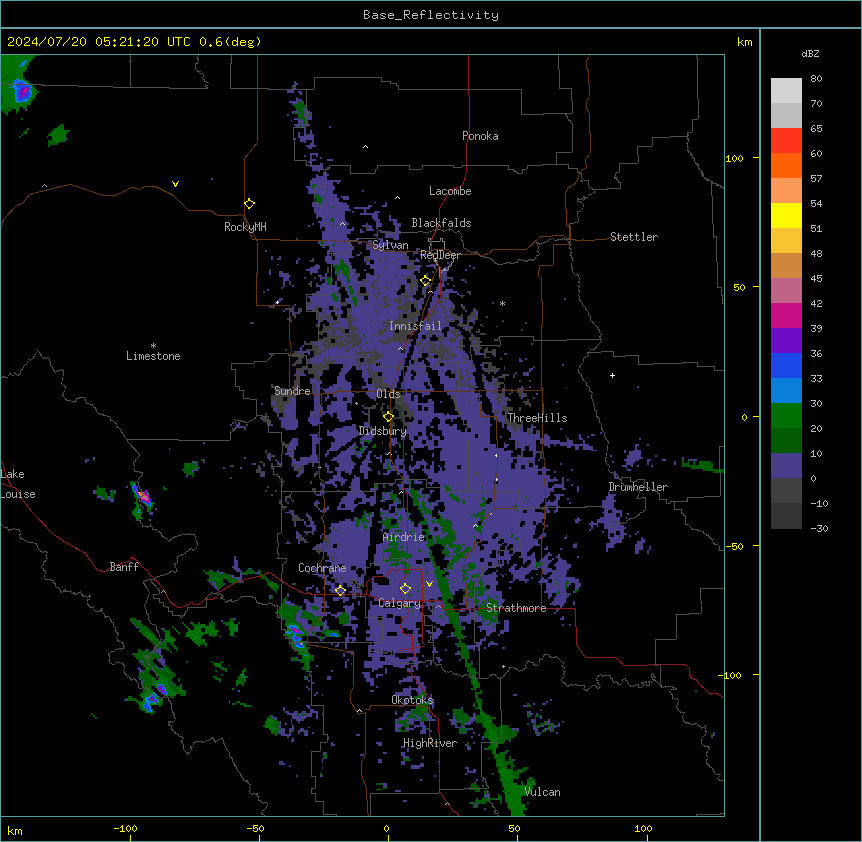Select the red 60-65 dBZ legend swatch
This screenshot has width=862, height=842.
[786, 141]
